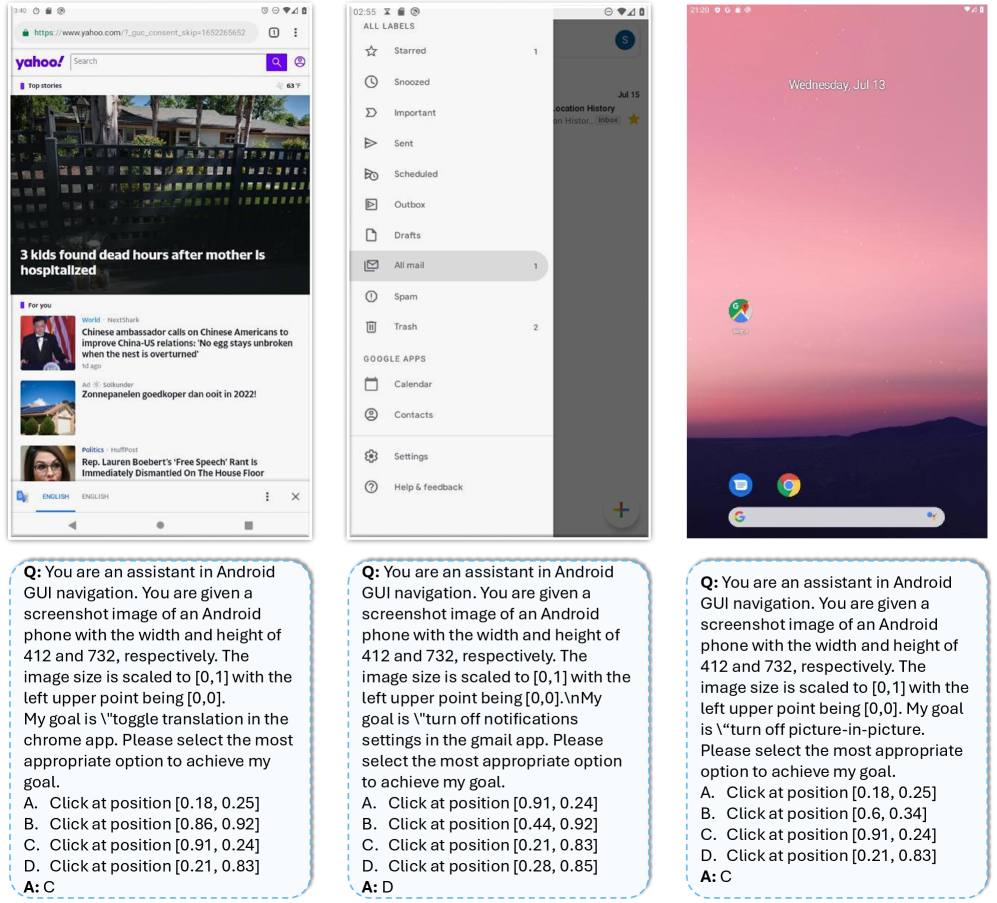Open the Yahoo profile account icon
Image resolution: width=997 pixels, height=903 pixels.
click(300, 62)
